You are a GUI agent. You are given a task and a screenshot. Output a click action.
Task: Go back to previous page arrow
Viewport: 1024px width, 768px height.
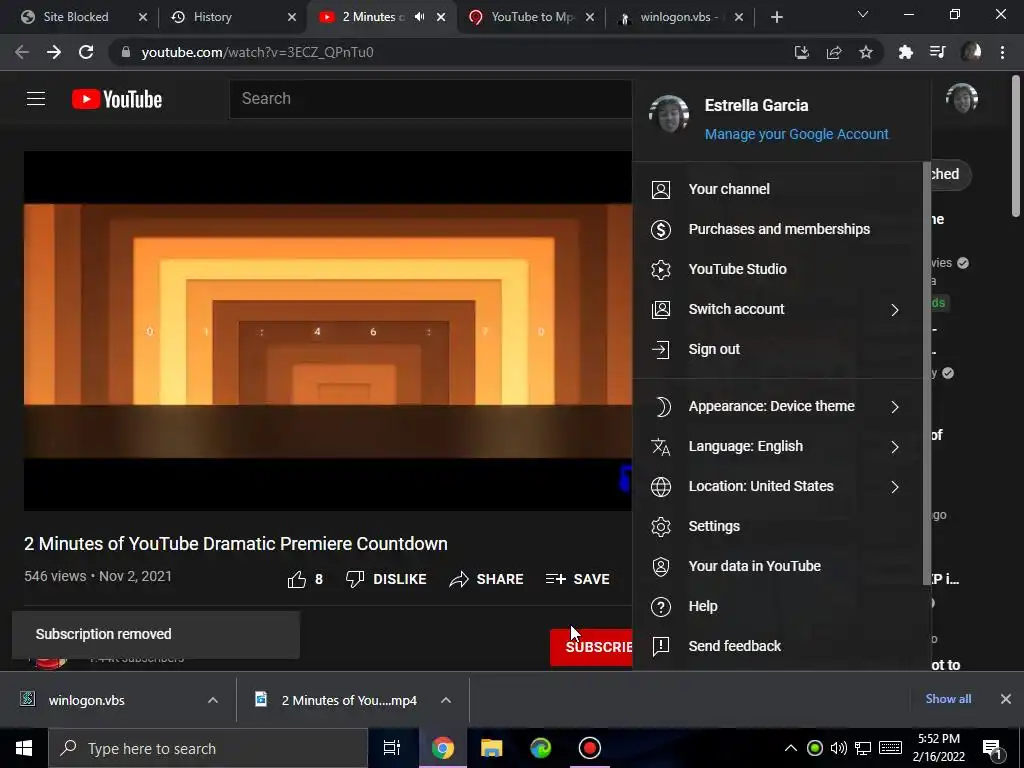coord(22,52)
